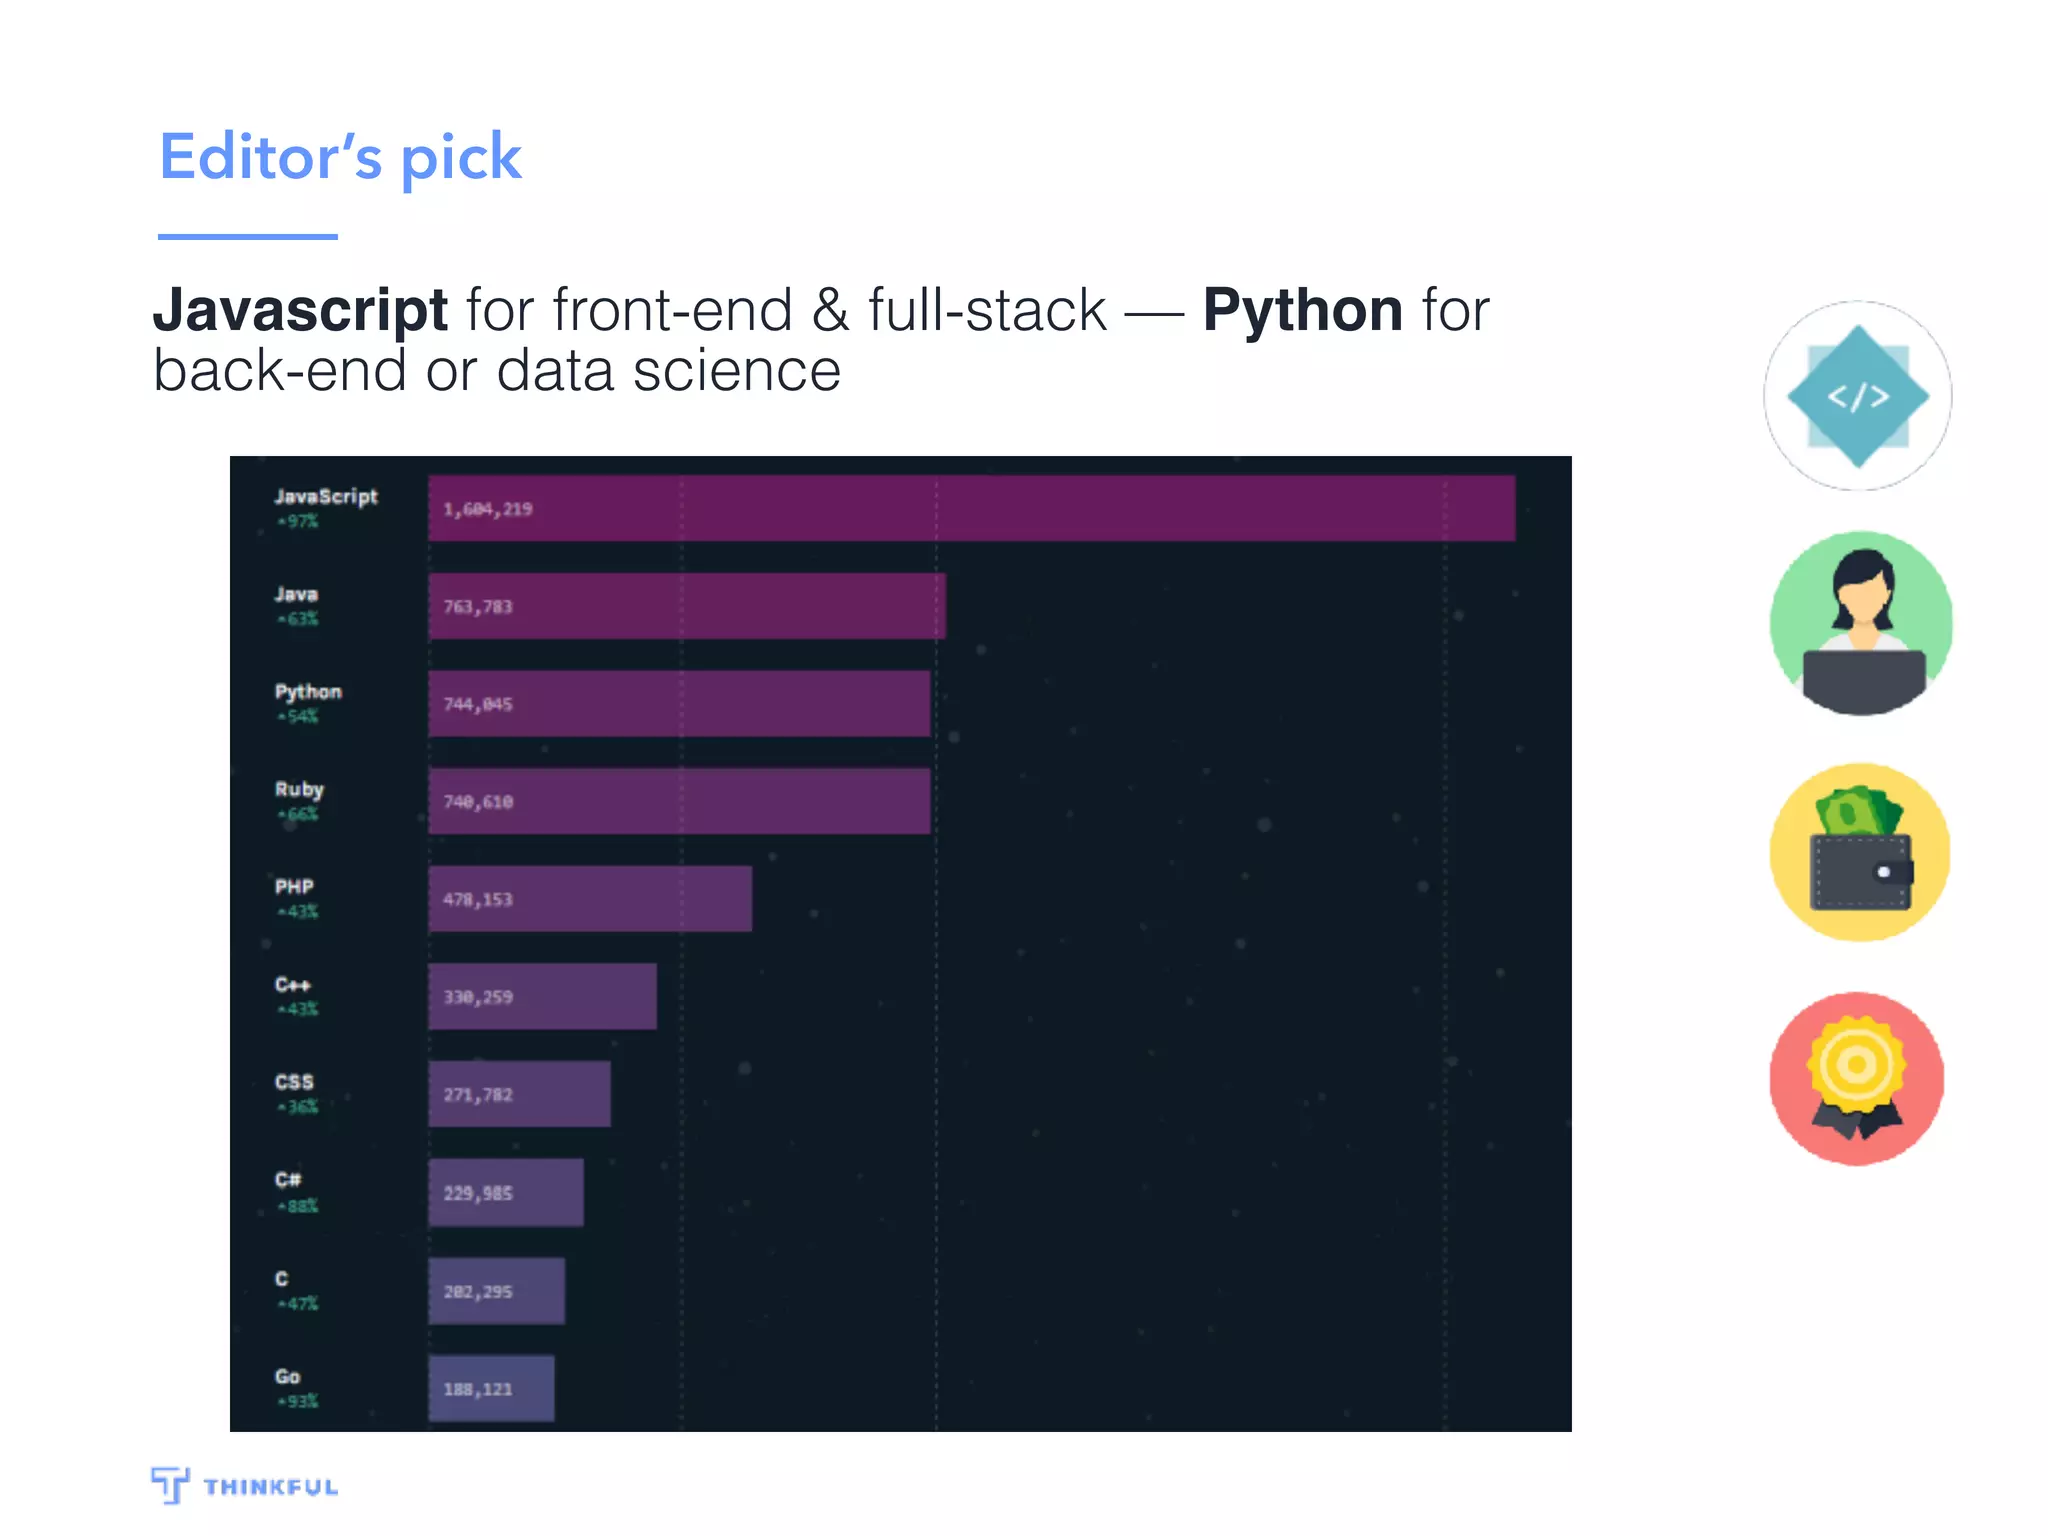Click the CSS bar in chart

pos(519,1094)
